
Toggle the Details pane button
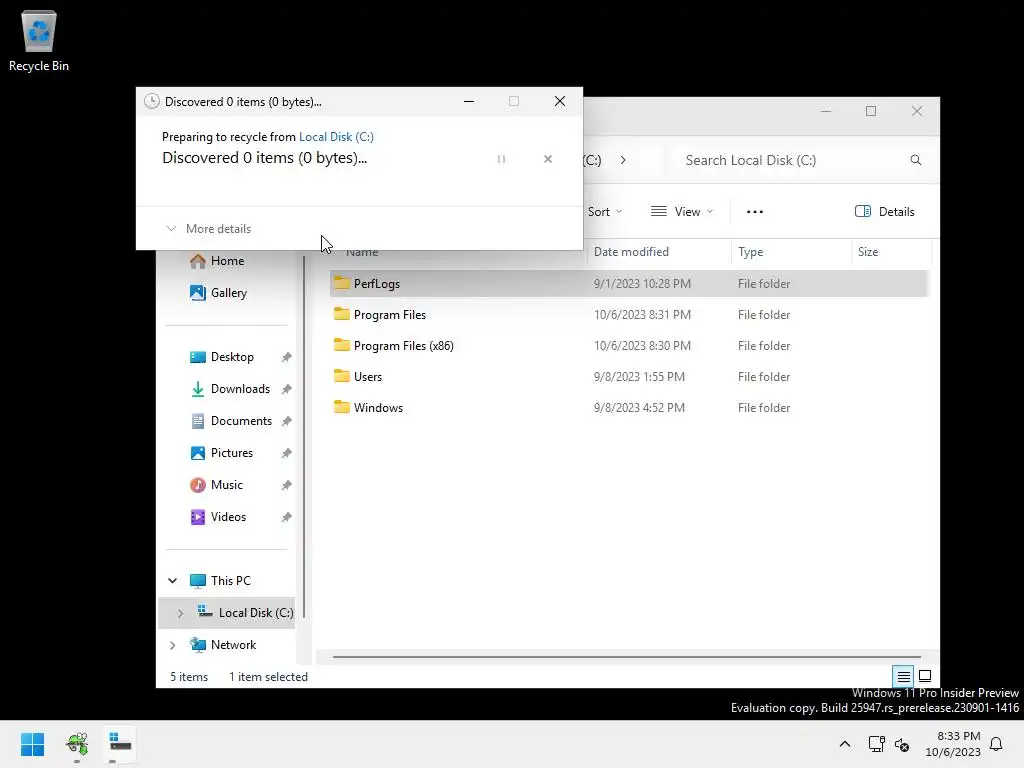coord(884,212)
